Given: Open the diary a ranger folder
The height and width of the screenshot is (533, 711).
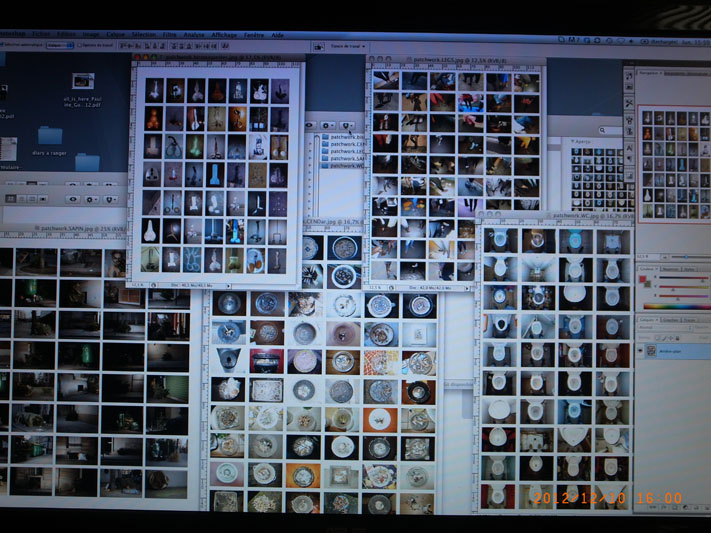Looking at the screenshot, I should [50, 141].
